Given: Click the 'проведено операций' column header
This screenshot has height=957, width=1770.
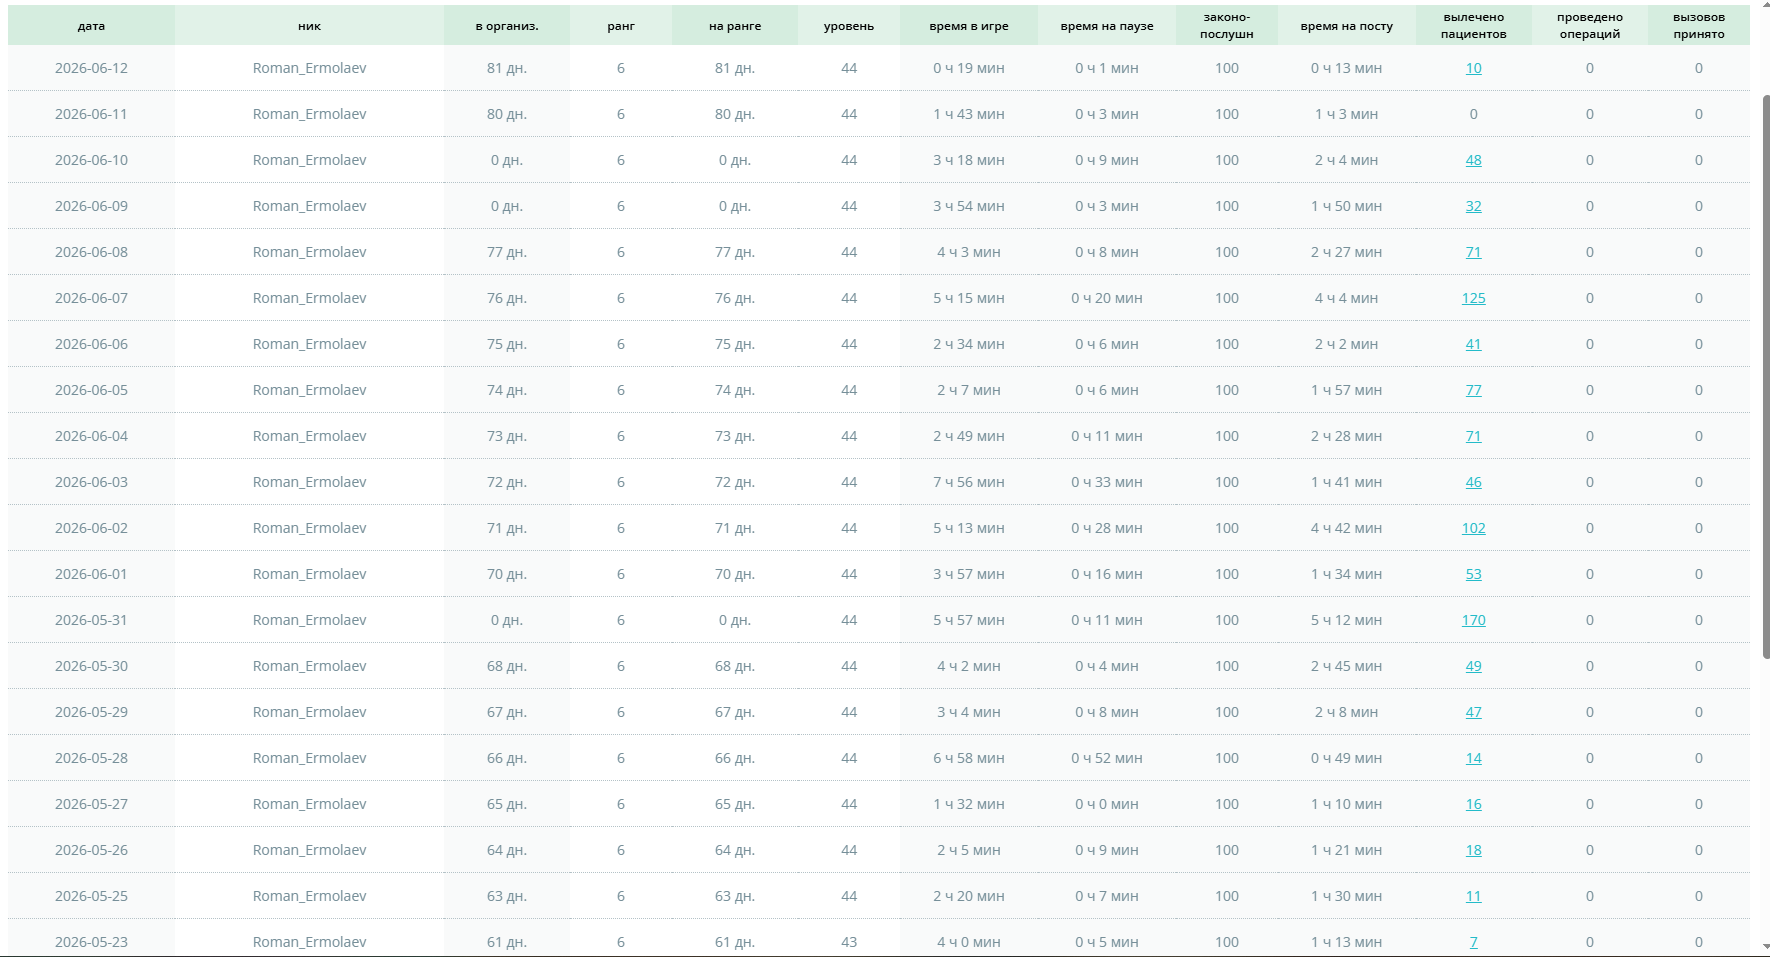Looking at the screenshot, I should (1590, 26).
